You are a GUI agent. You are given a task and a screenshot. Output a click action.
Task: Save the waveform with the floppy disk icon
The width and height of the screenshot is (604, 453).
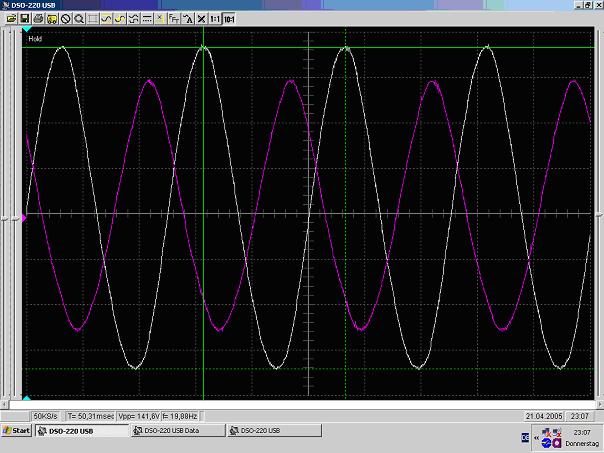(25, 18)
